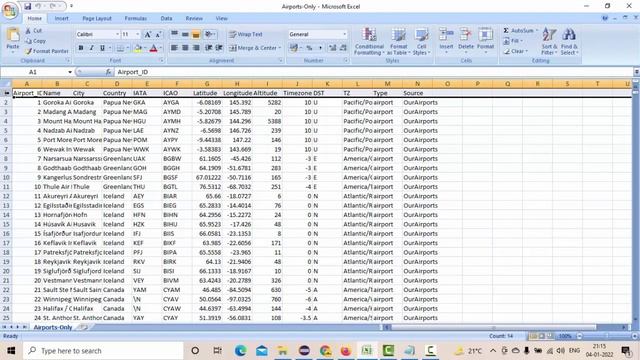Expand the Merge & Center dropdown arrow
Screen dimensions: 640x360
click(x=280, y=48)
